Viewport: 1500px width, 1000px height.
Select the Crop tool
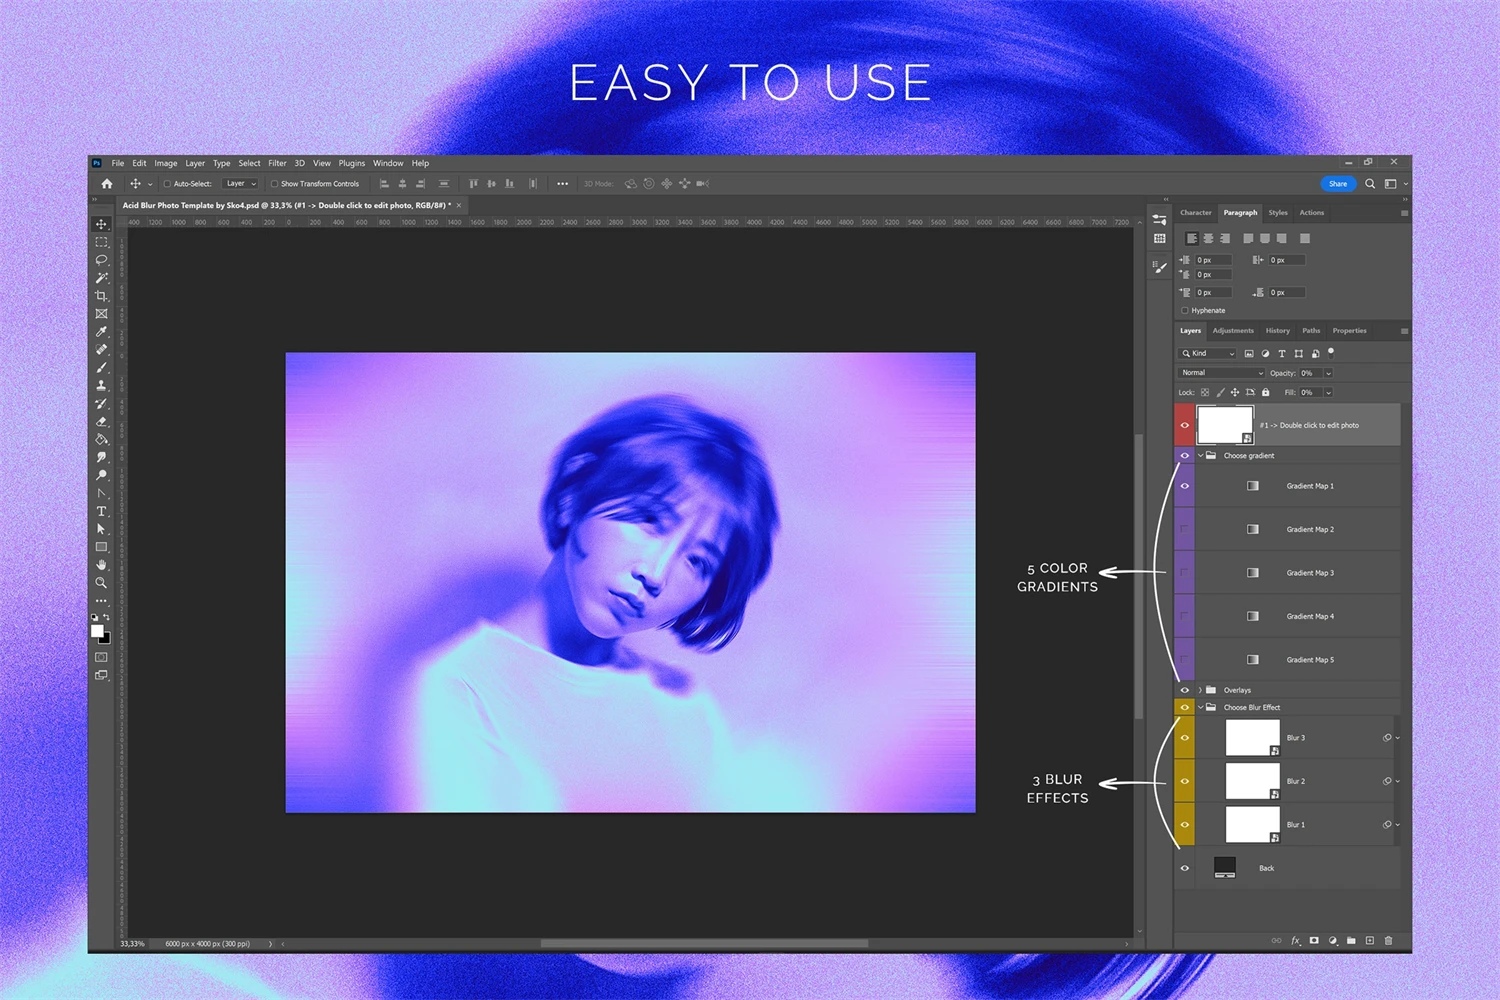pos(101,296)
